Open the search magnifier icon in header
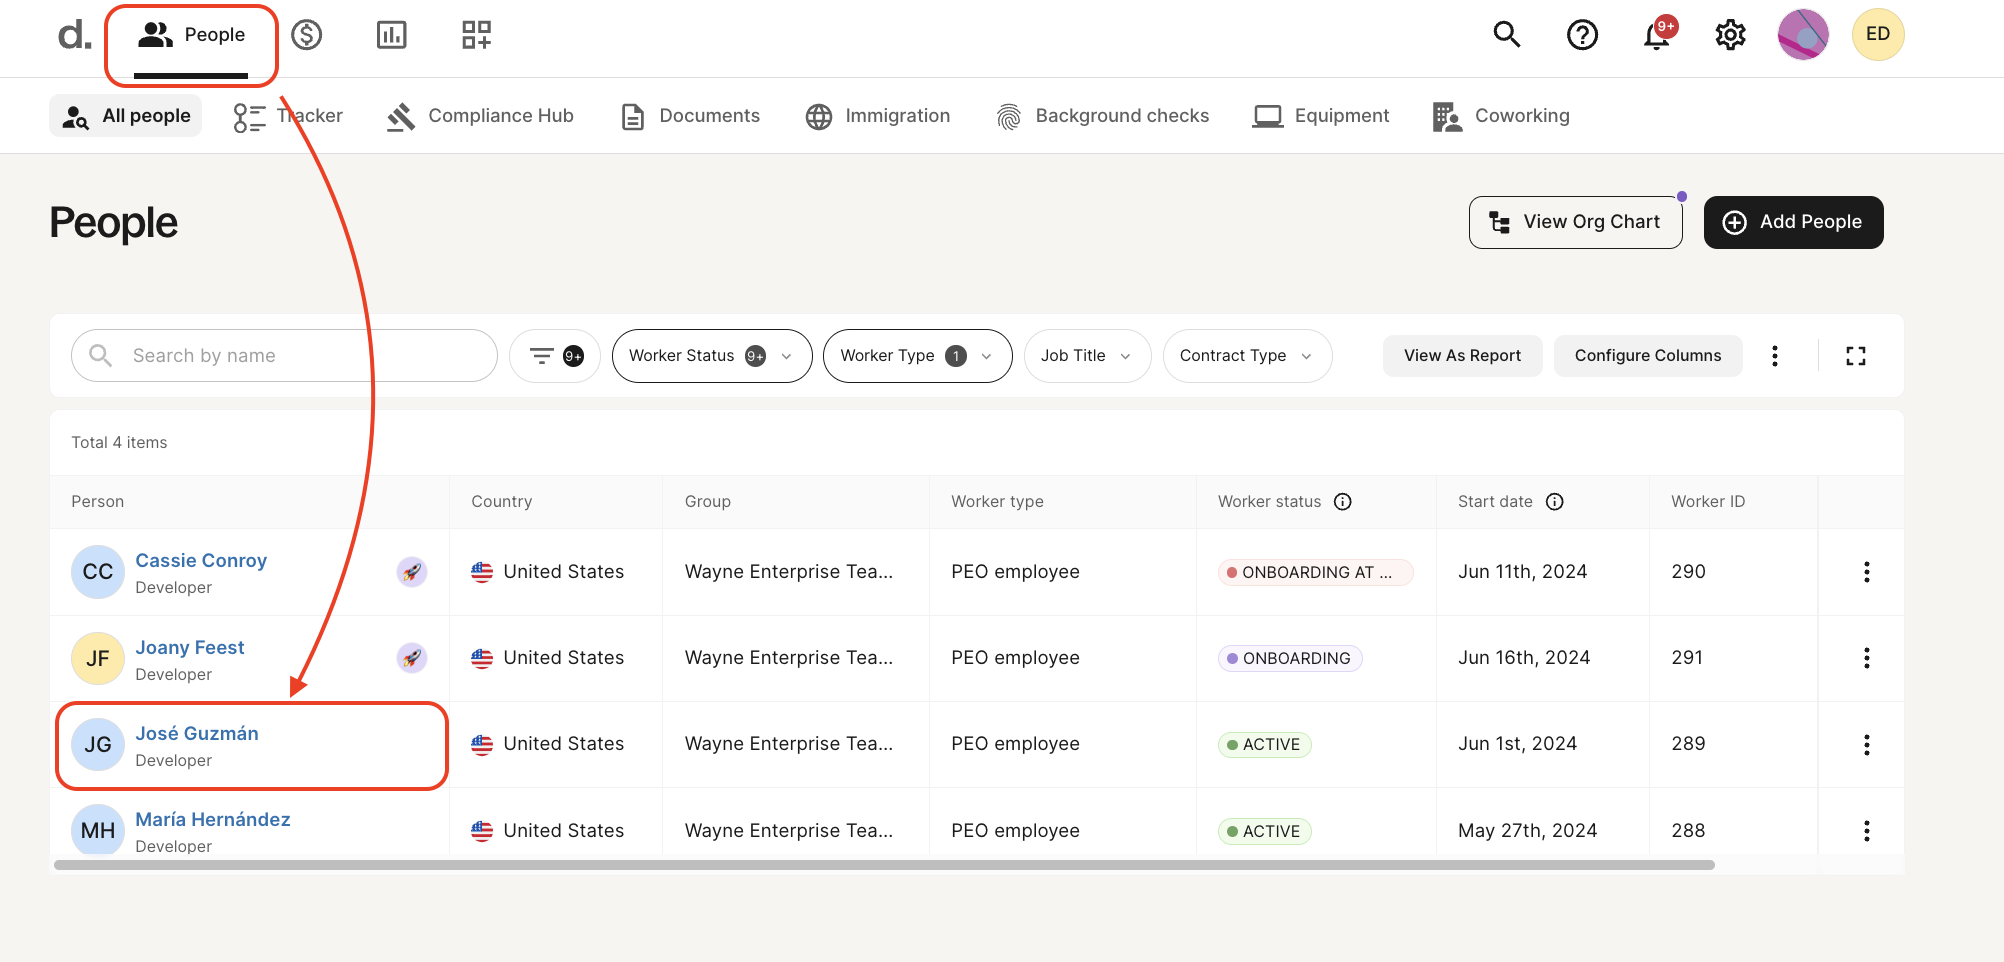The height and width of the screenshot is (962, 2004). (x=1506, y=35)
